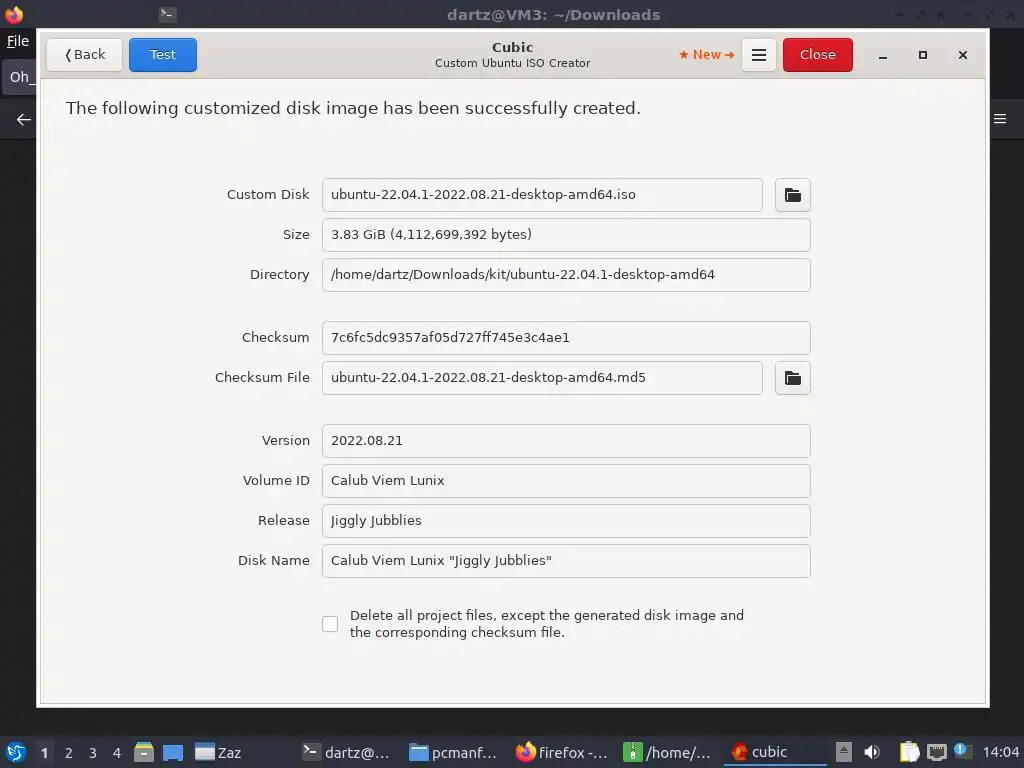The width and height of the screenshot is (1024, 768).
Task: Open File menu in background terminal window
Action: (18, 41)
